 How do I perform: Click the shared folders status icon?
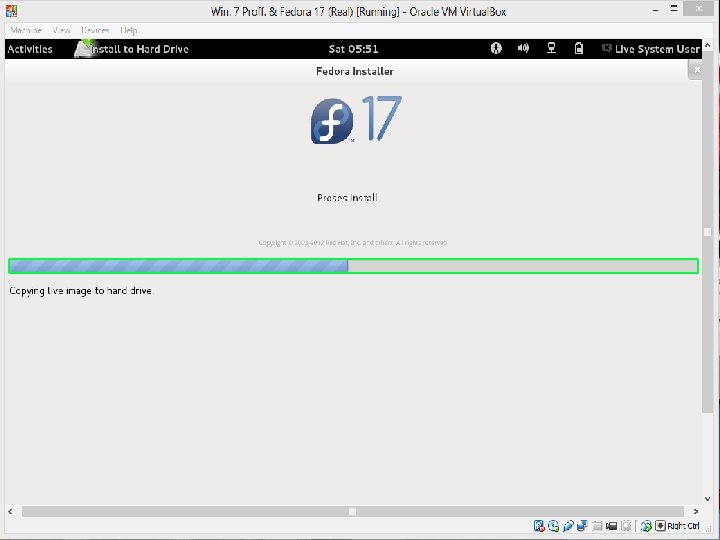(597, 526)
